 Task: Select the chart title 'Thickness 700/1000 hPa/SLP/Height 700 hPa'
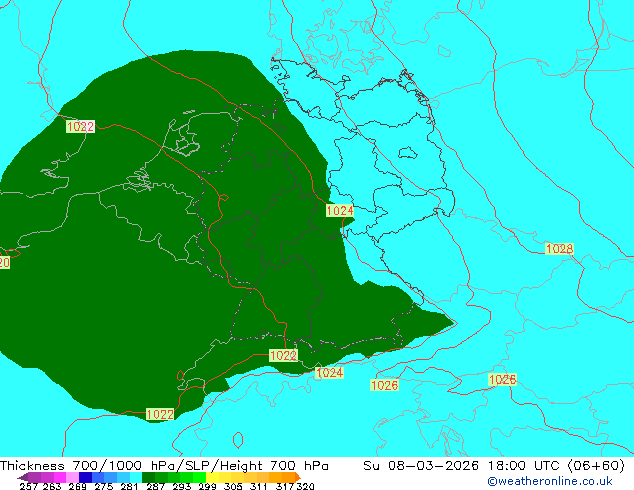(164, 465)
